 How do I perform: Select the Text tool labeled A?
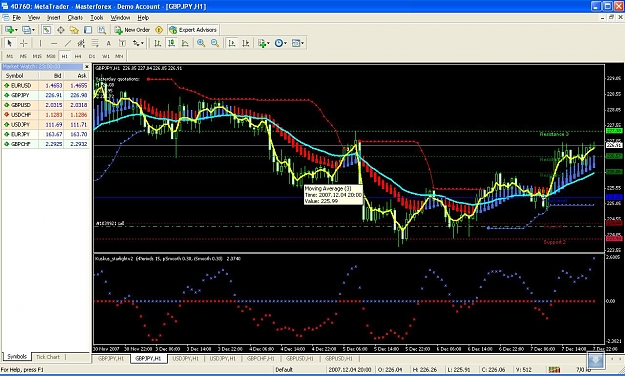(x=108, y=43)
